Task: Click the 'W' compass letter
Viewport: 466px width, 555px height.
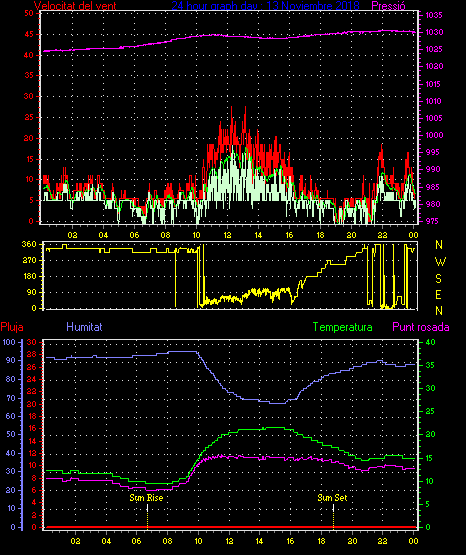Action: (x=440, y=262)
